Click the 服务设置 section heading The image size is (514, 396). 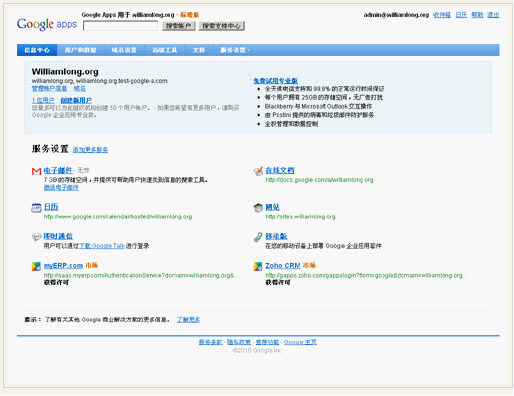[50, 149]
